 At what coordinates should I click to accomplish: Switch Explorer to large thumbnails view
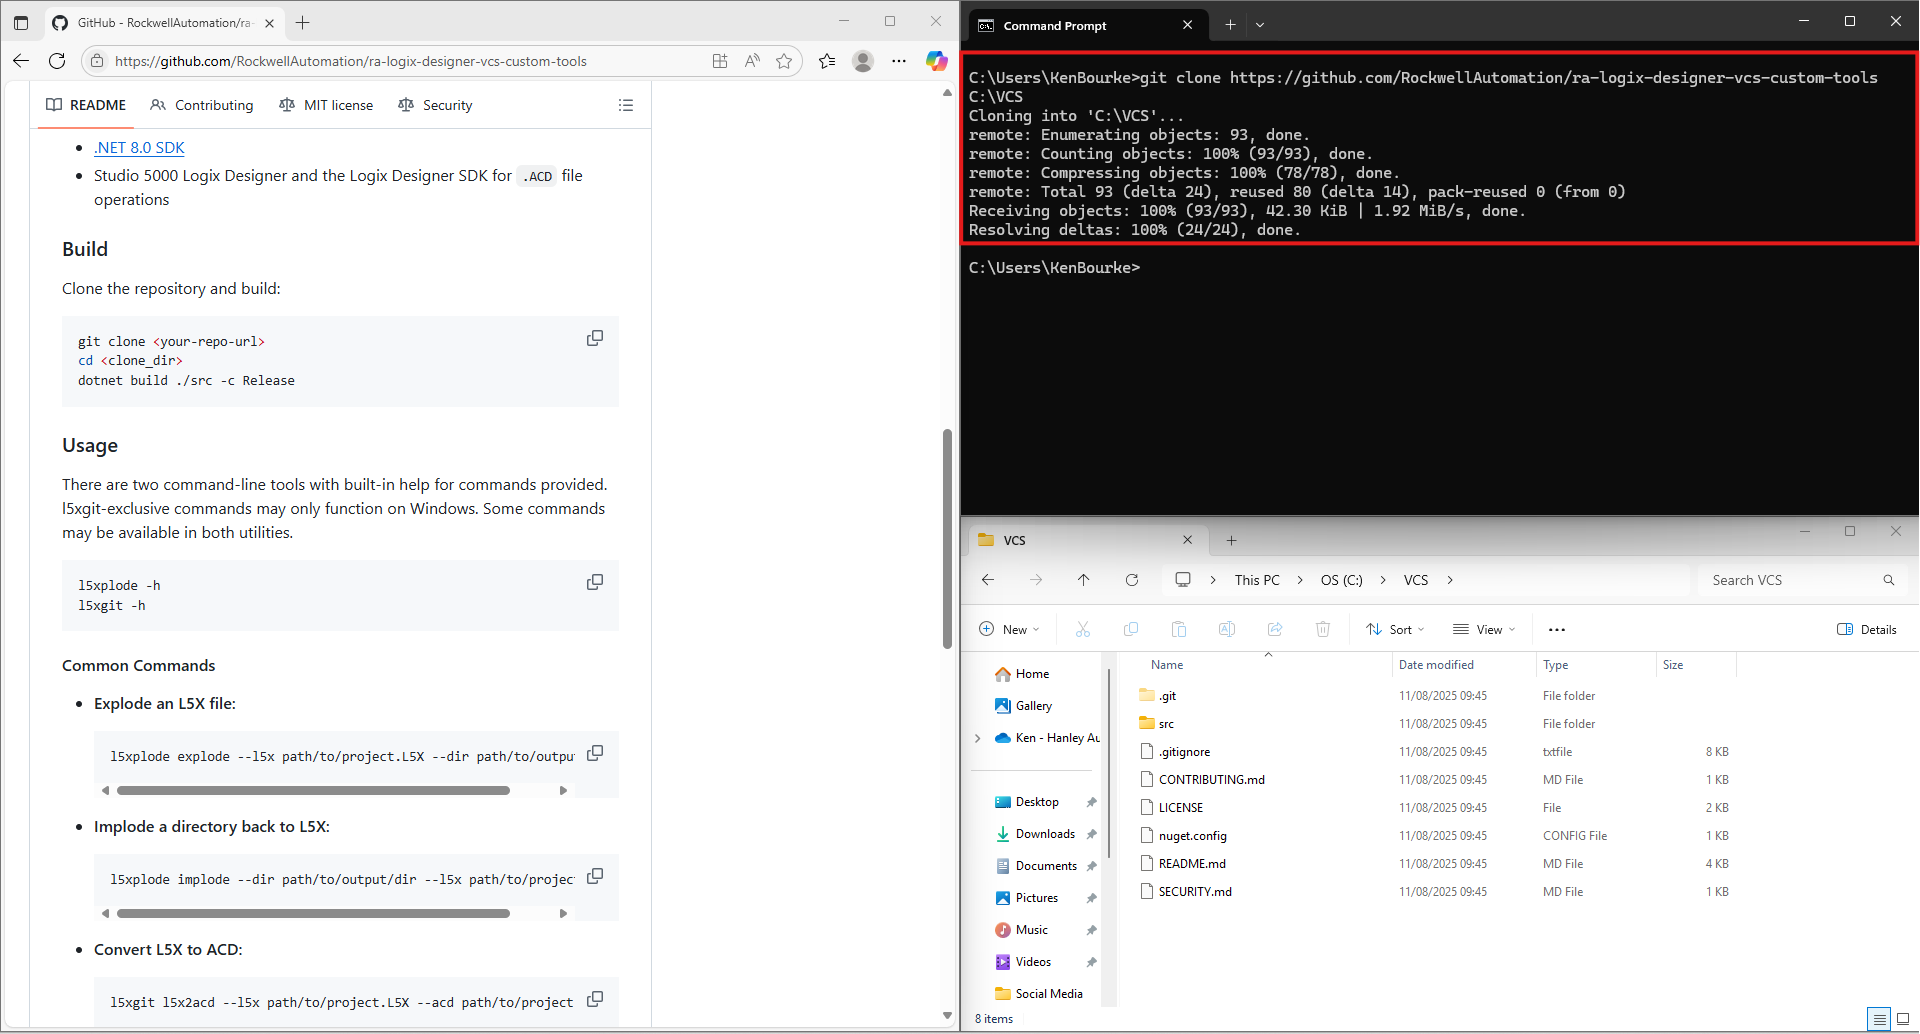(x=1903, y=1019)
